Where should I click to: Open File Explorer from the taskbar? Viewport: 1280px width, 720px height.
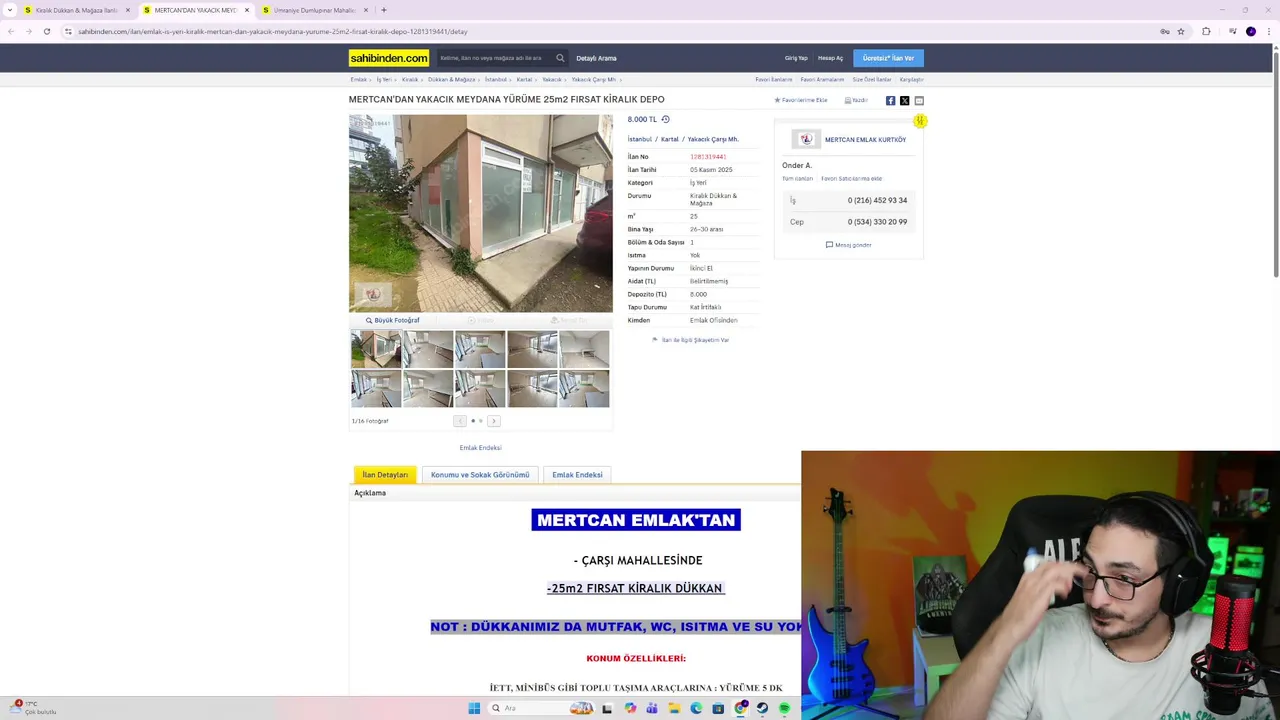pos(674,708)
